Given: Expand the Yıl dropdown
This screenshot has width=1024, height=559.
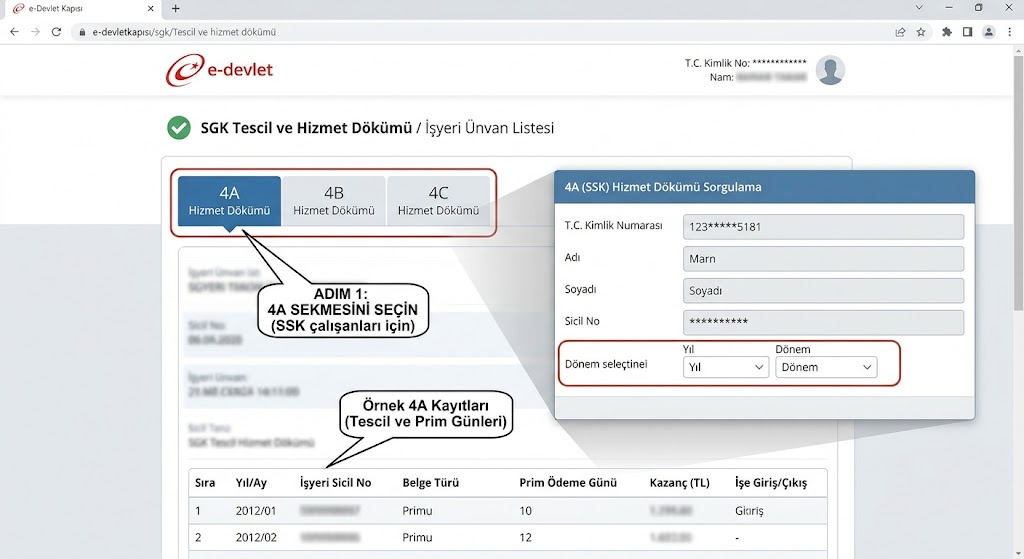Looking at the screenshot, I should pos(726,367).
